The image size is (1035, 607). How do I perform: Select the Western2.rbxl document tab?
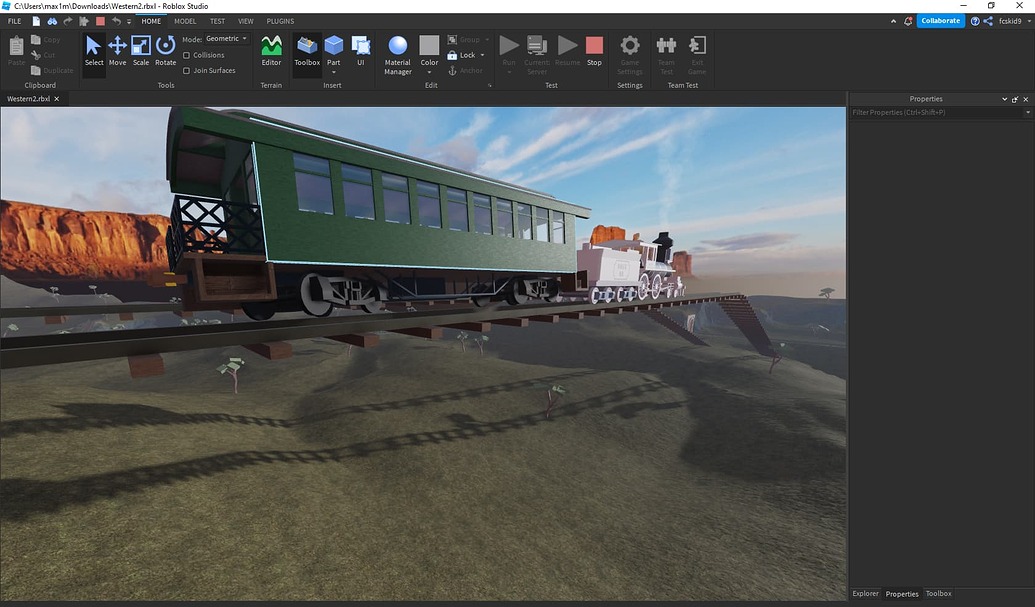(x=28, y=99)
